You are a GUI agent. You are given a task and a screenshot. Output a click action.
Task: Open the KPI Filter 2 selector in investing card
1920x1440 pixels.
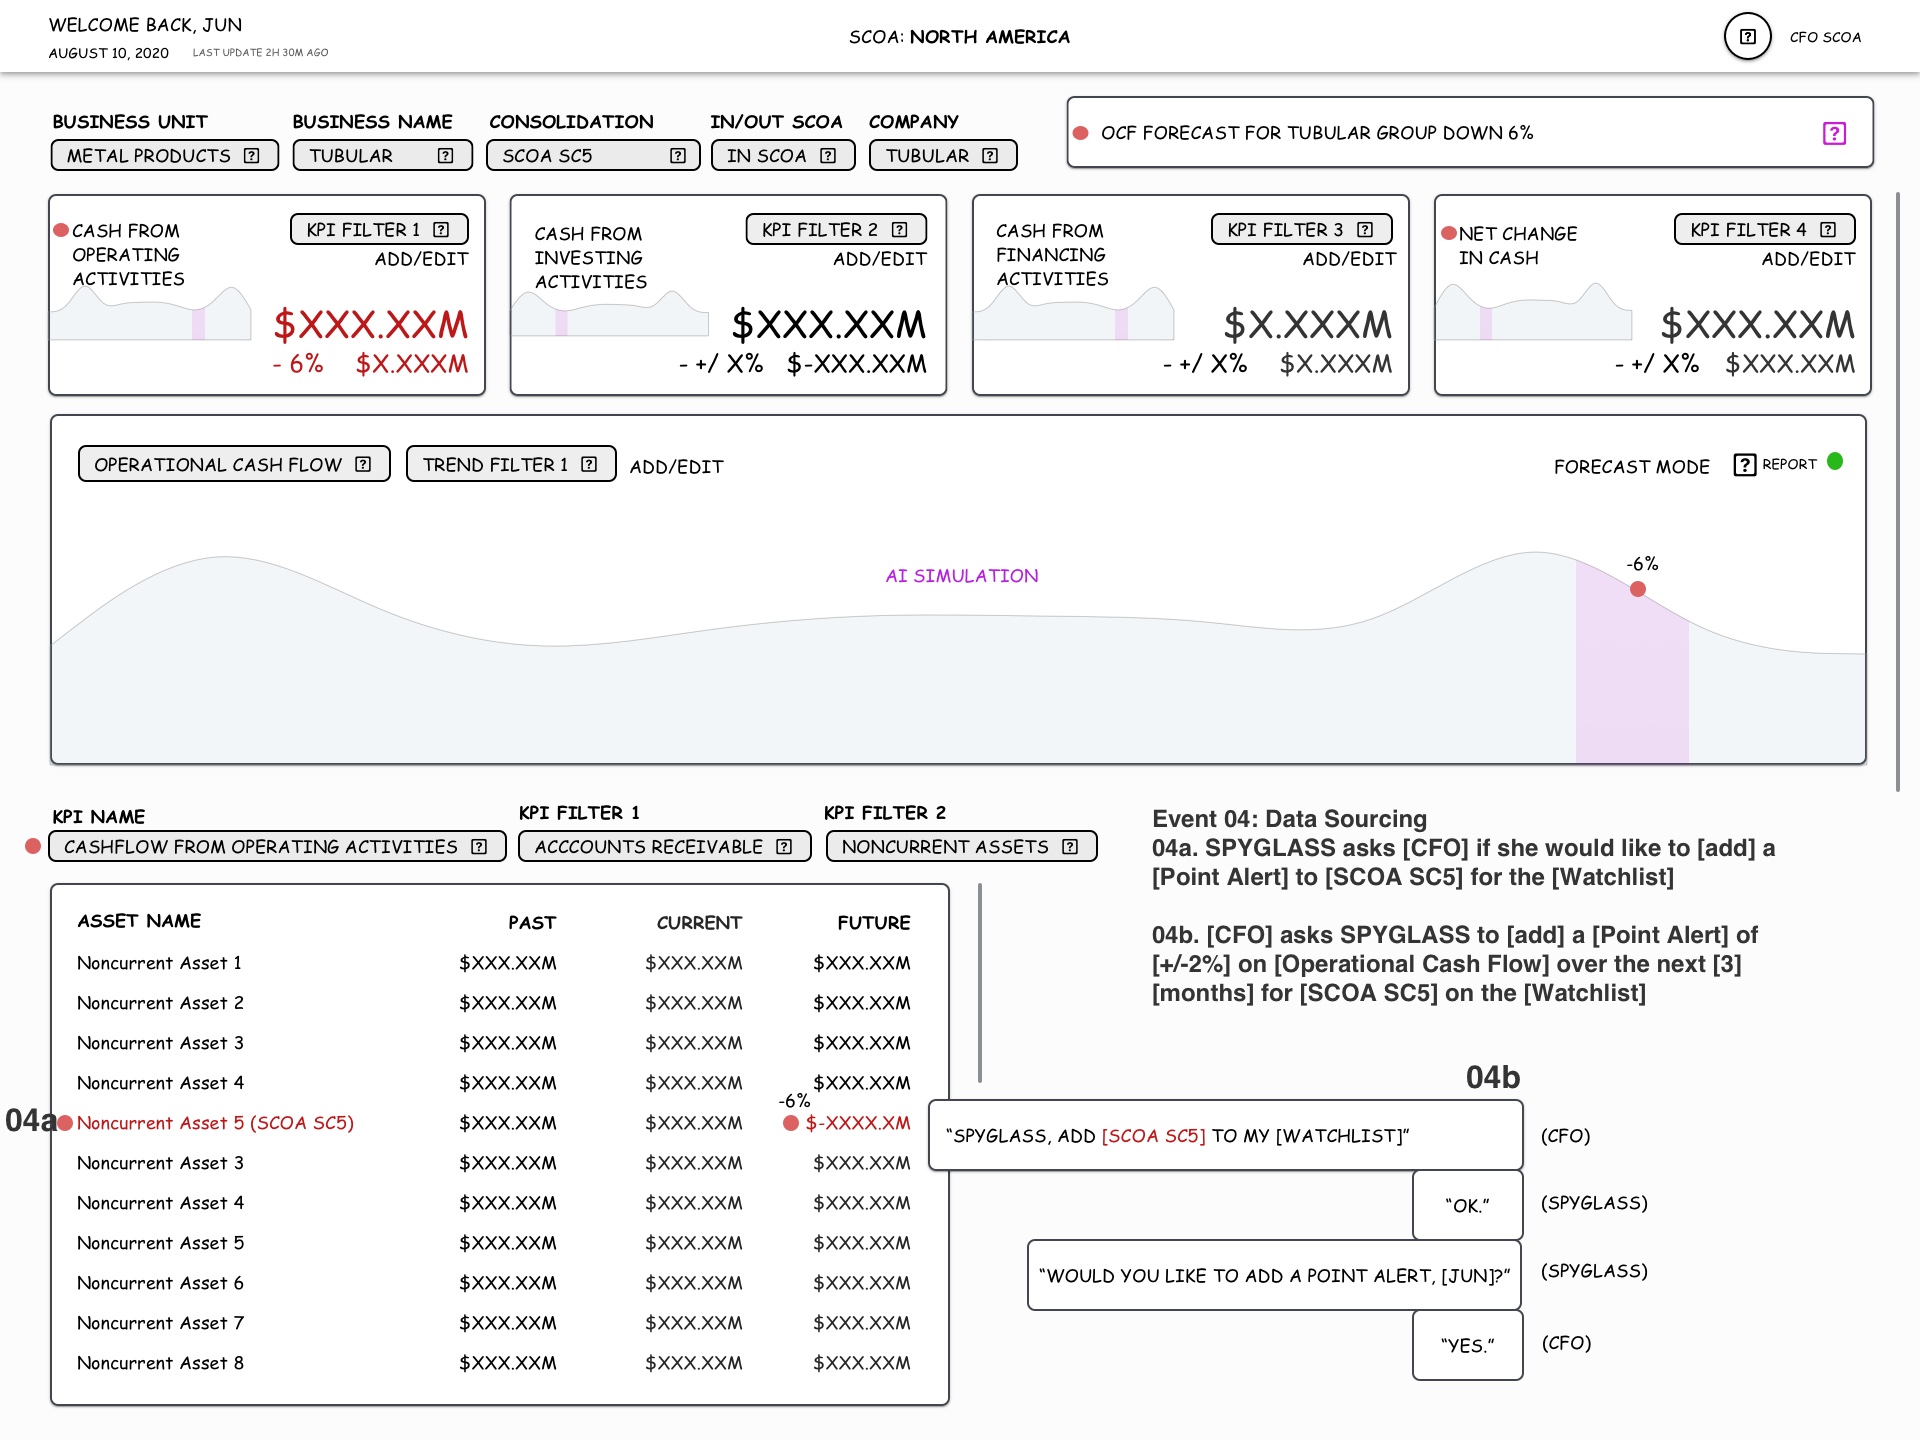835,230
